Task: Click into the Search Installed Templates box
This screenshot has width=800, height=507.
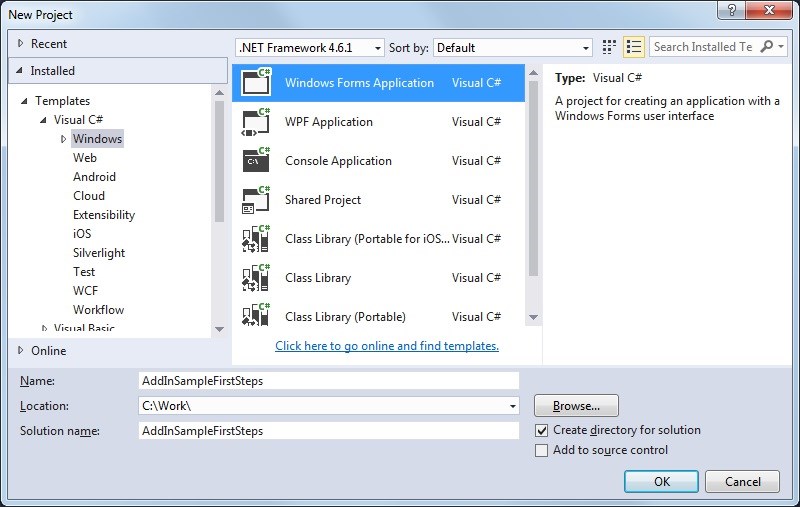Action: click(704, 47)
